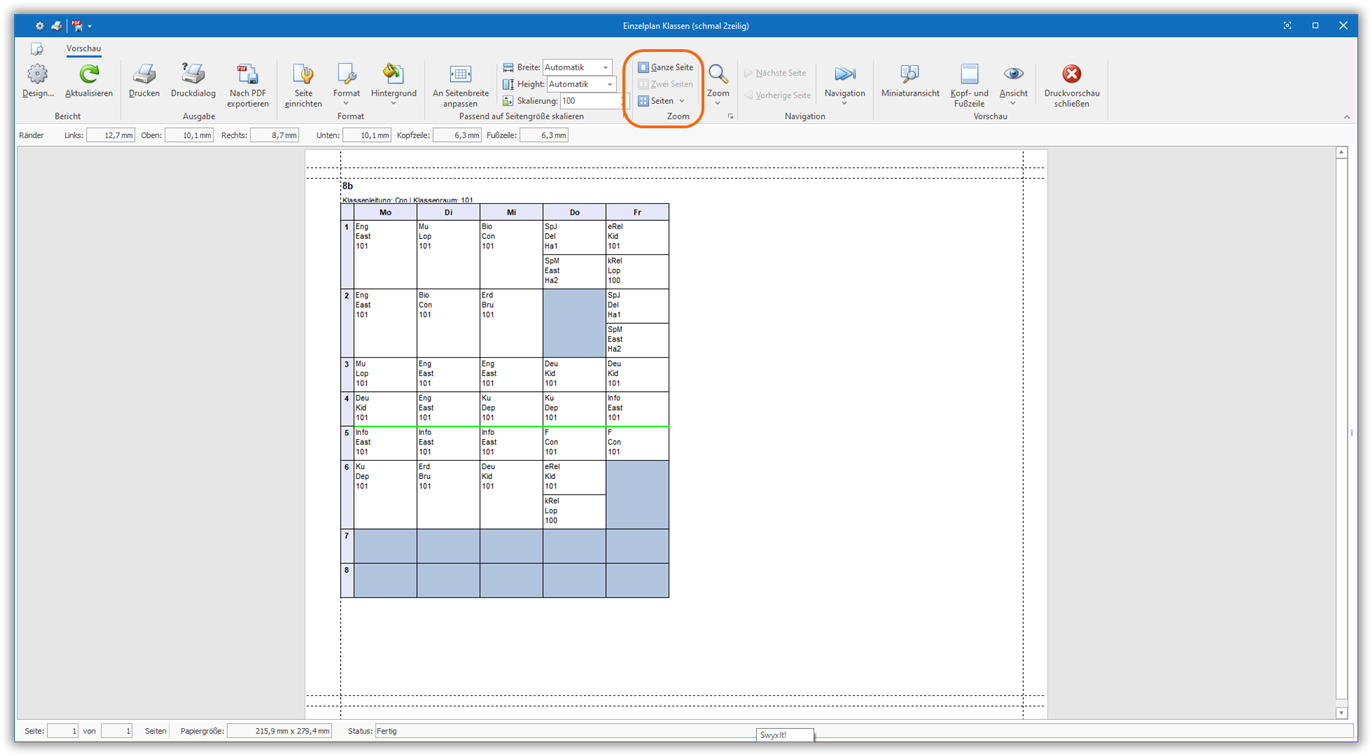Open the Design report editor
The width and height of the screenshot is (1372, 756).
tap(38, 81)
